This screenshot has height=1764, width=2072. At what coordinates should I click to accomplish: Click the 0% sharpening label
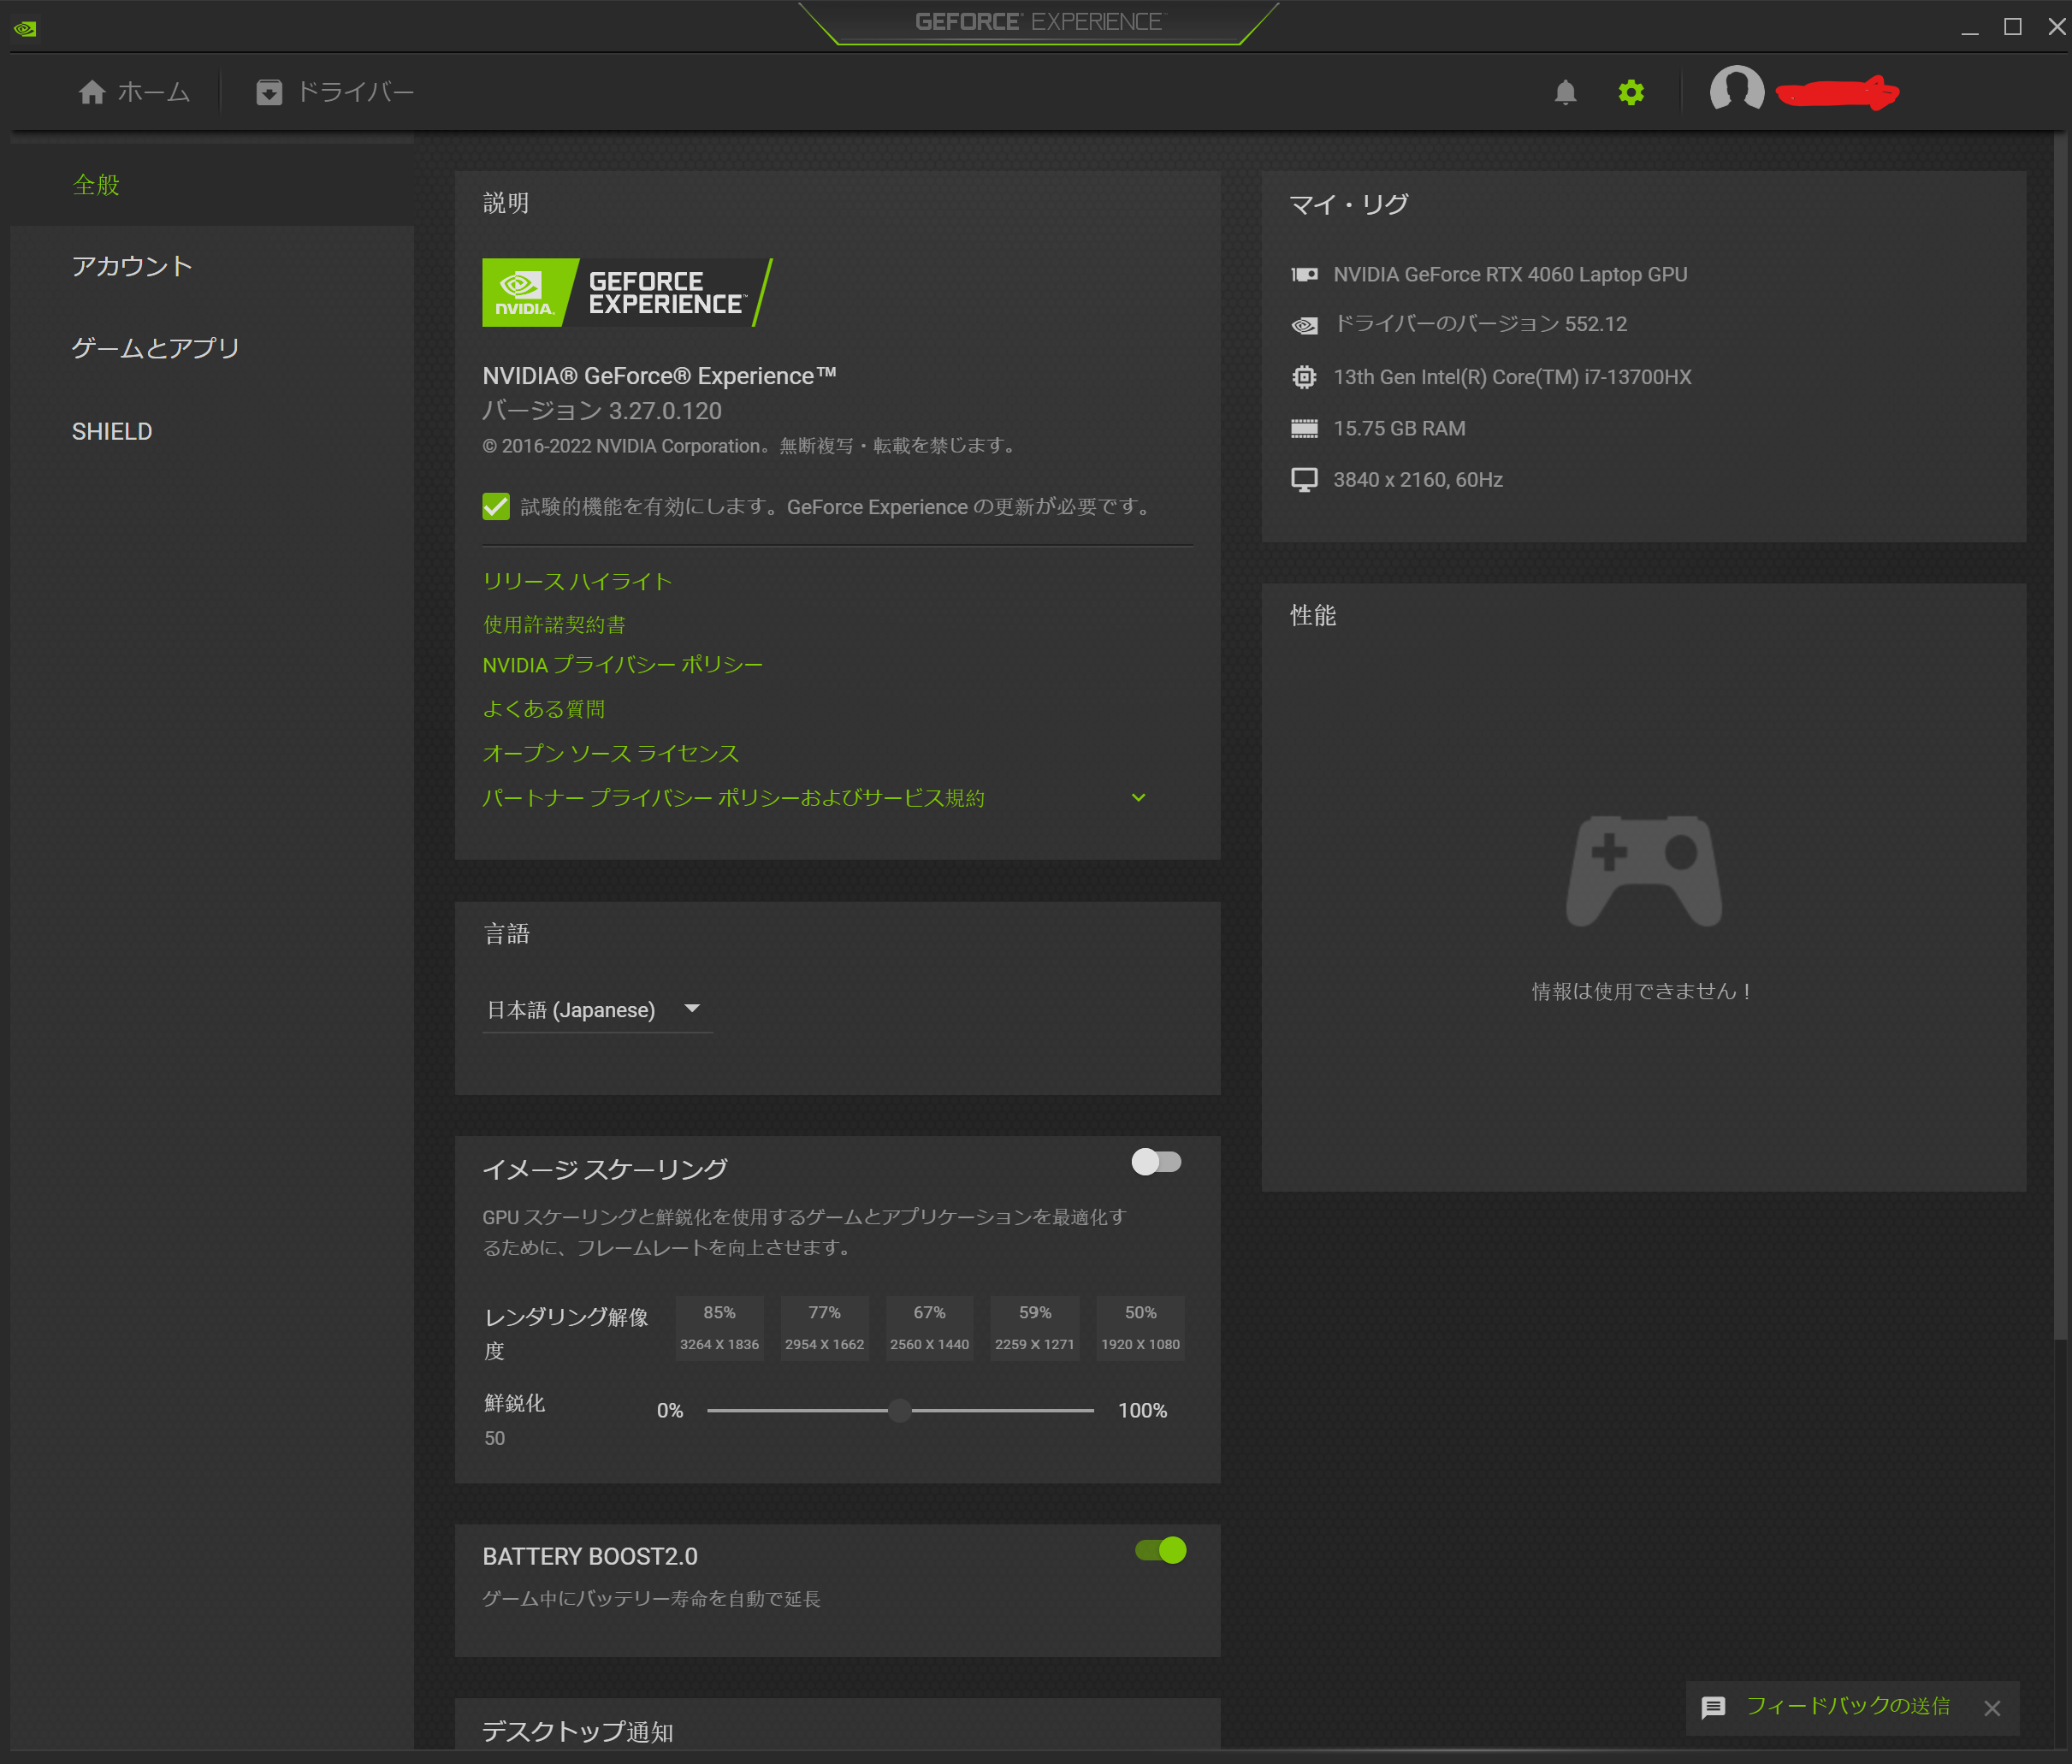(670, 1410)
